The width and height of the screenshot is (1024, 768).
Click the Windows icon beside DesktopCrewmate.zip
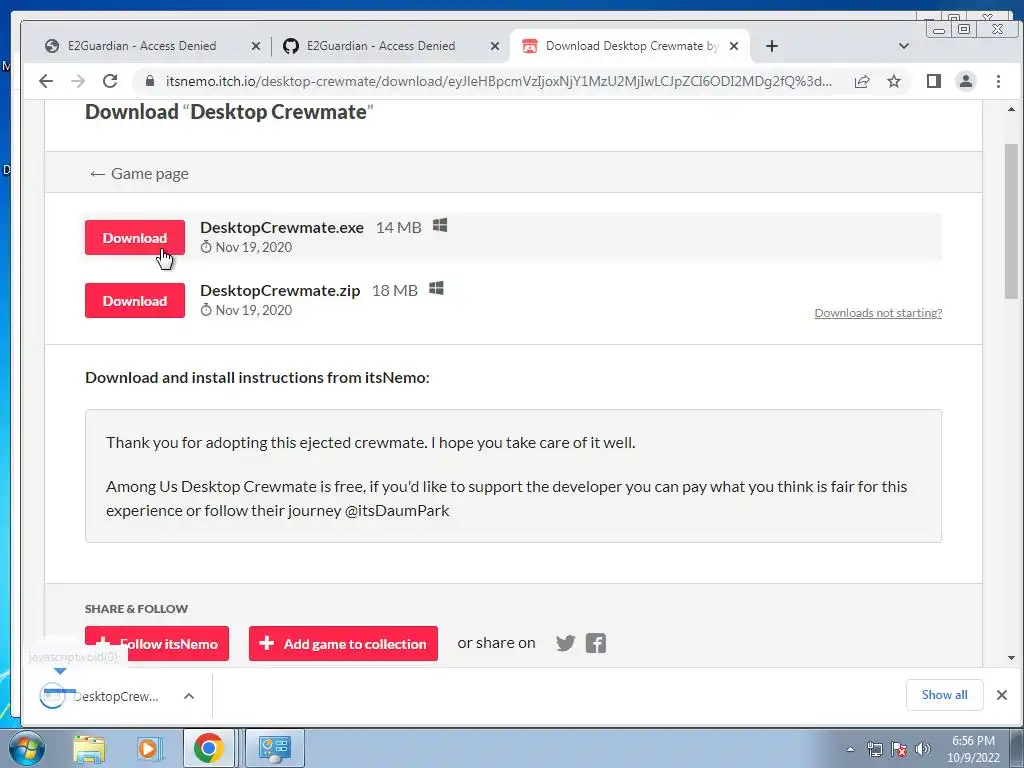pos(436,288)
